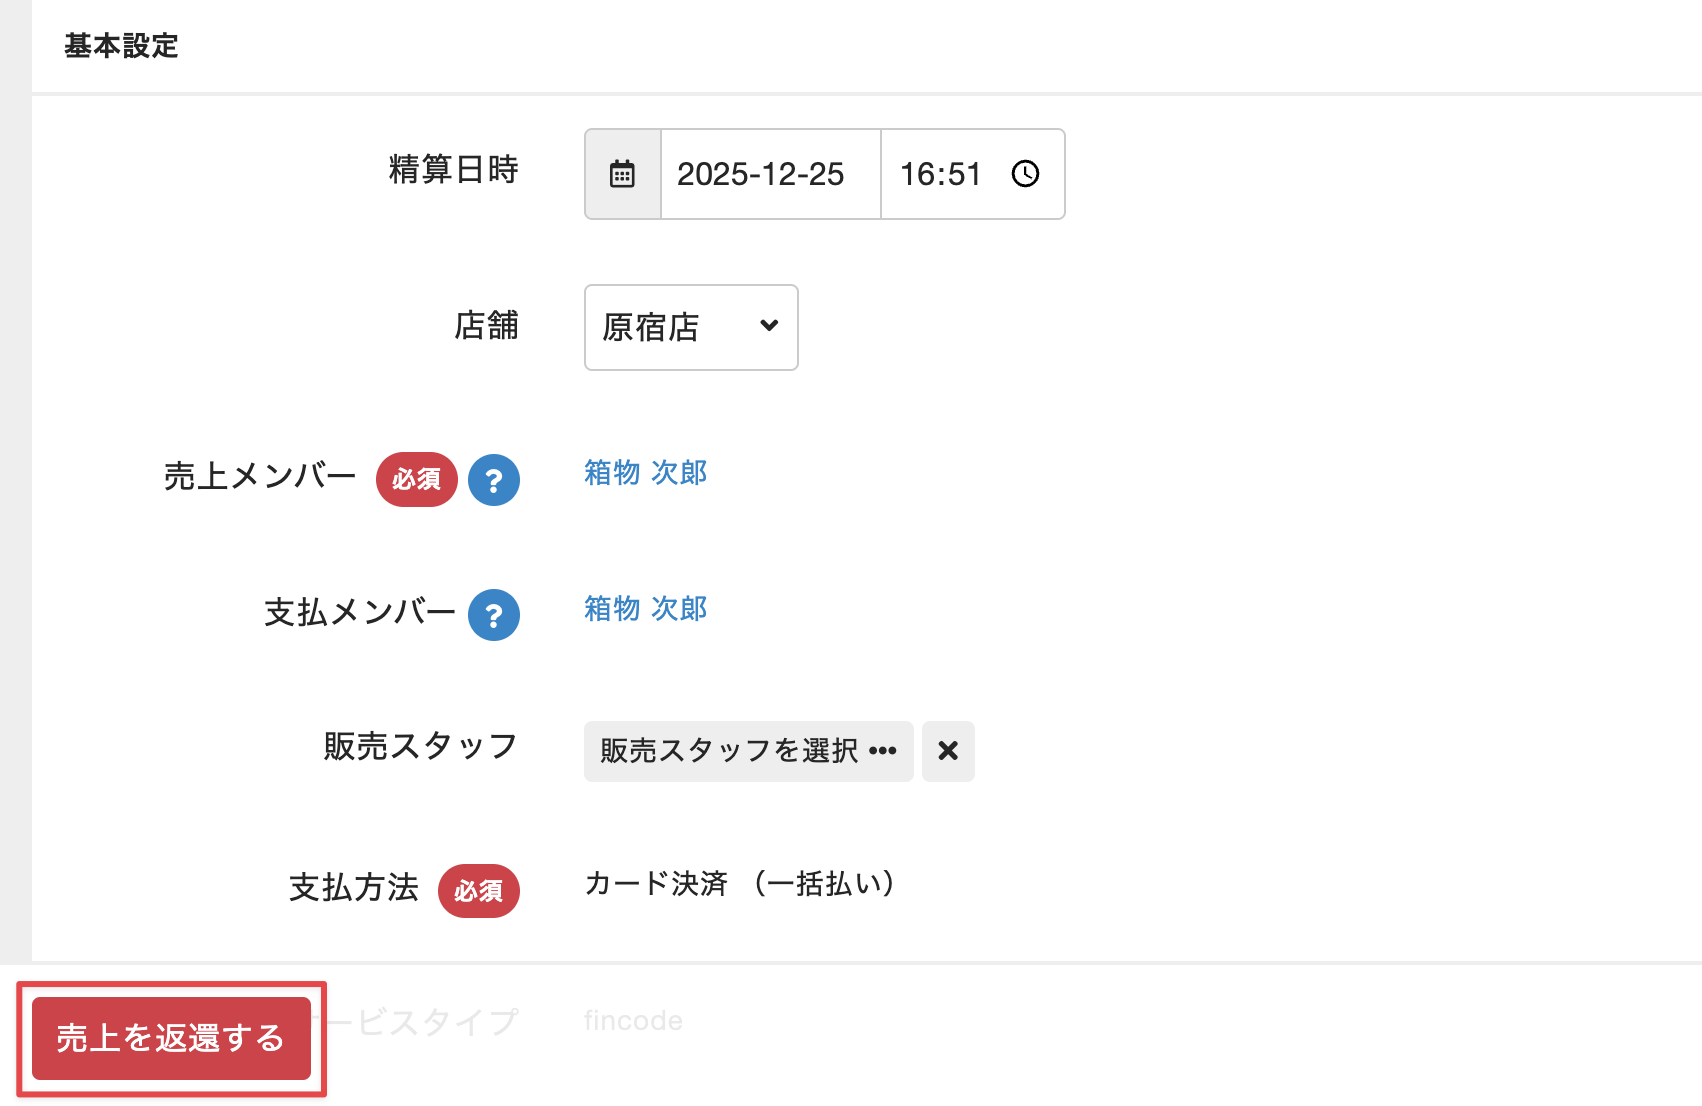Image resolution: width=1702 pixels, height=1106 pixels.
Task: Click the chevron on the 原宿店 selector
Action: 769,327
